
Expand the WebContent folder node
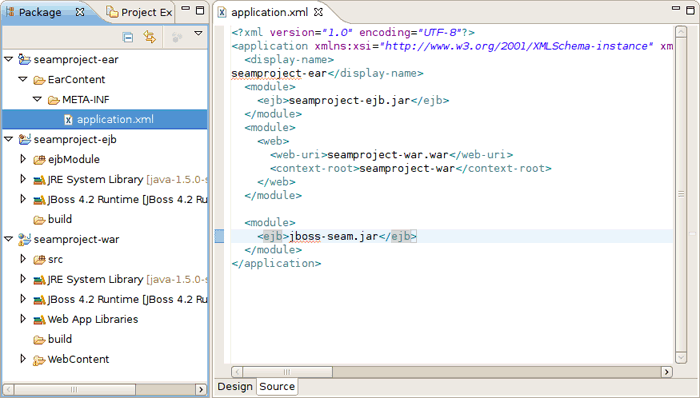23,358
